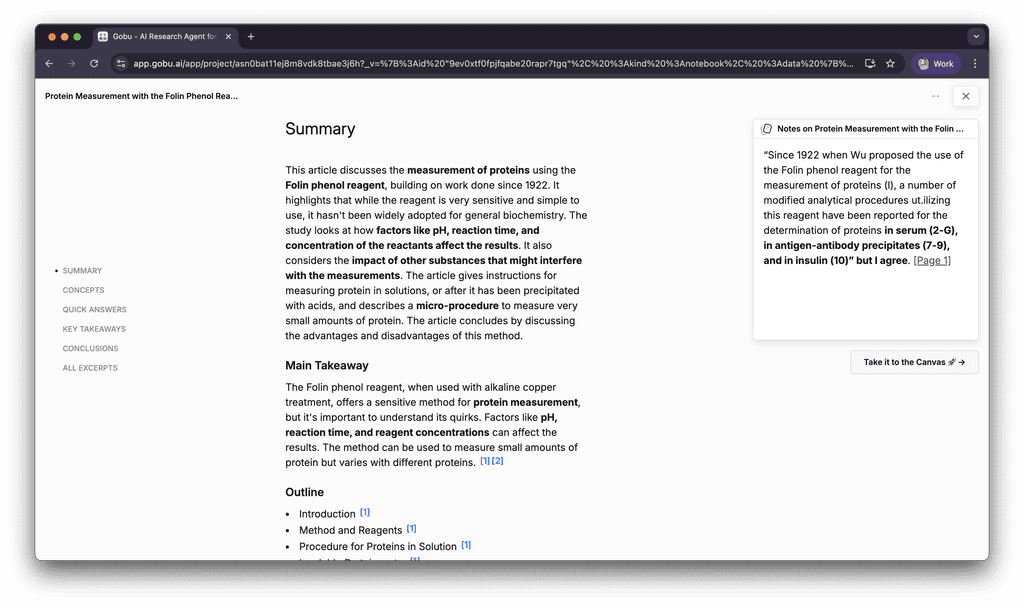This screenshot has width=1024, height=607.
Task: Expand the chevron at the browser's top right
Action: point(975,36)
